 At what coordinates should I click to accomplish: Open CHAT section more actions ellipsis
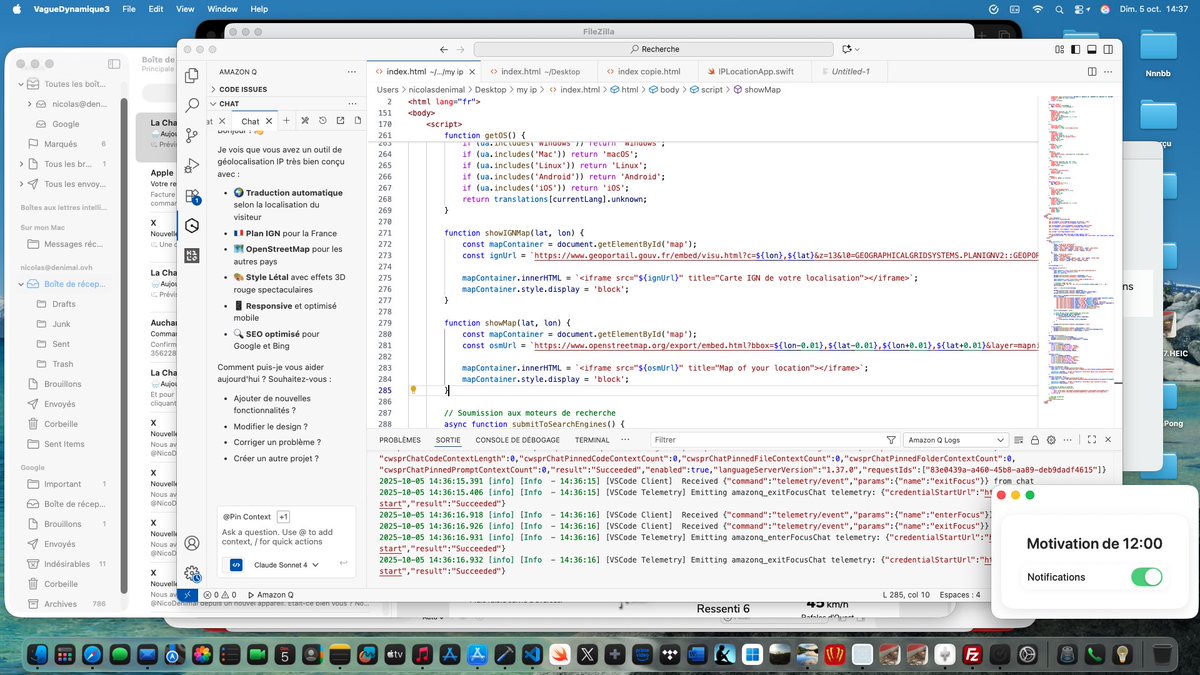[x=351, y=103]
